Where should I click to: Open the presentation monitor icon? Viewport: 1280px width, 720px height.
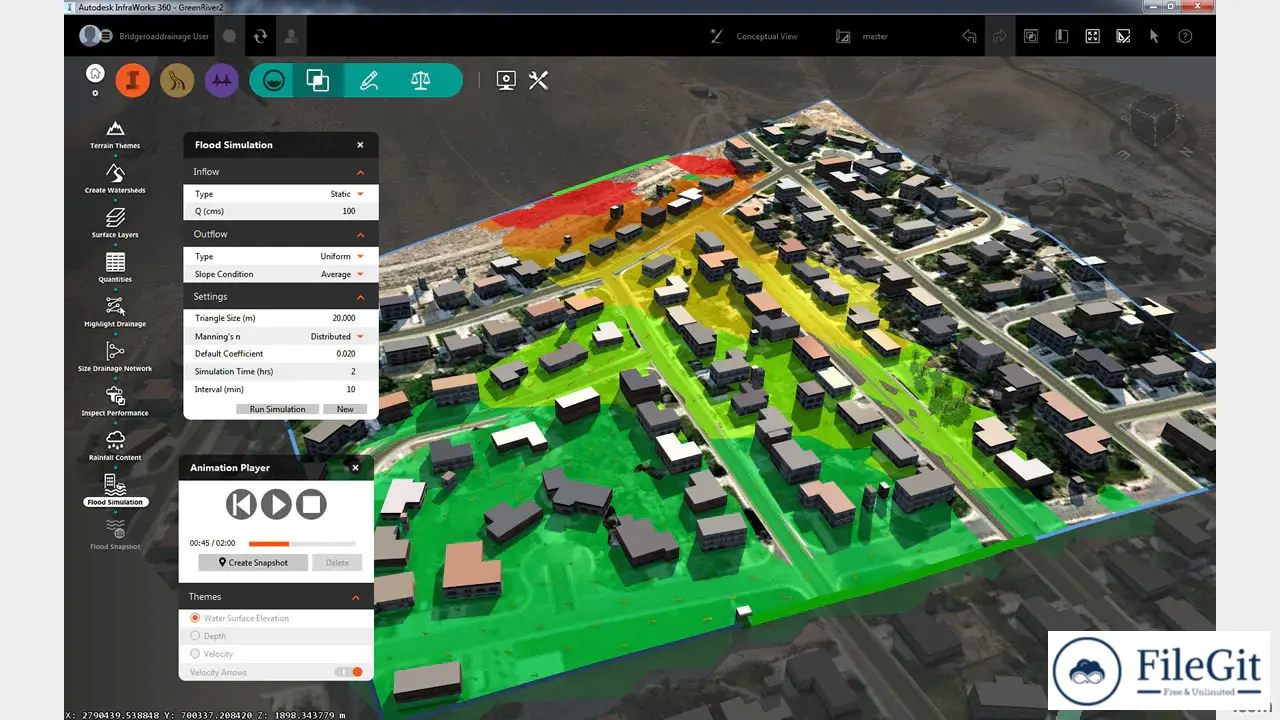tap(506, 80)
